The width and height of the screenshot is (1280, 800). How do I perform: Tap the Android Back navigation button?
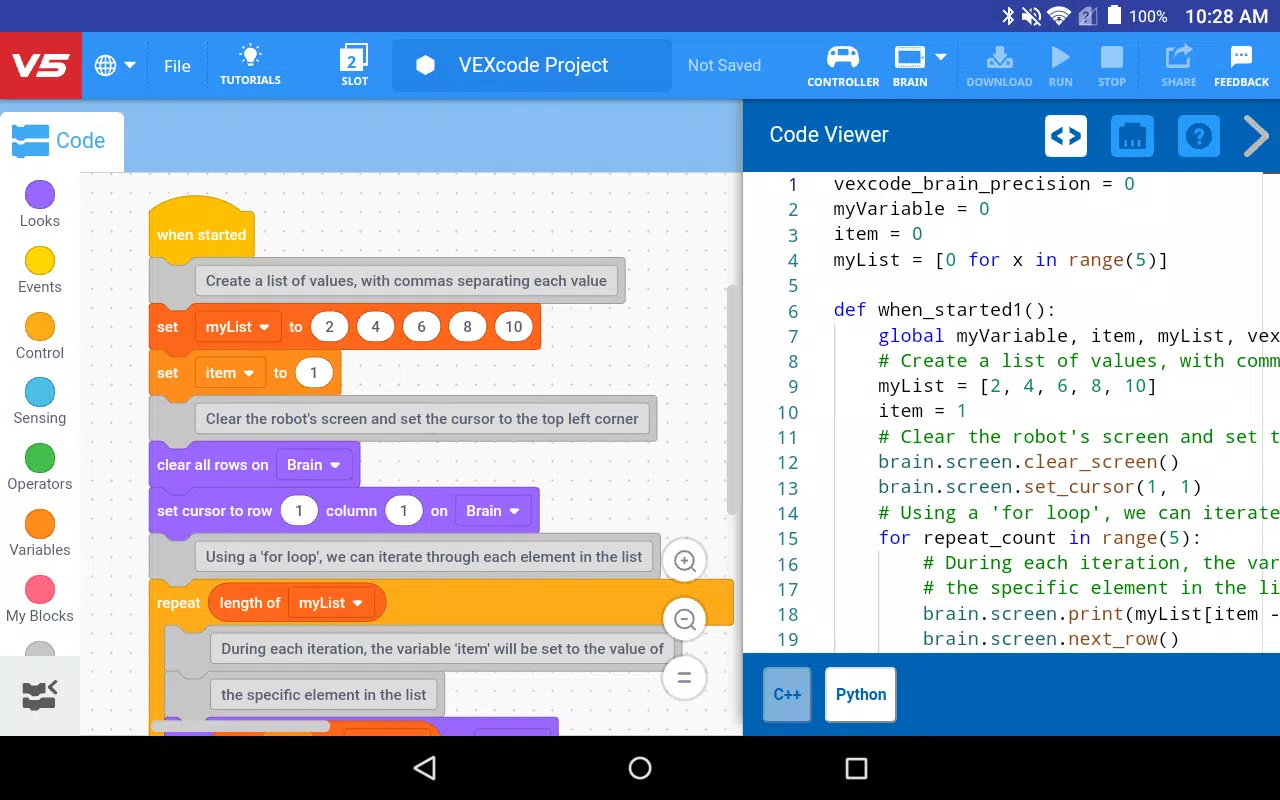tap(425, 768)
